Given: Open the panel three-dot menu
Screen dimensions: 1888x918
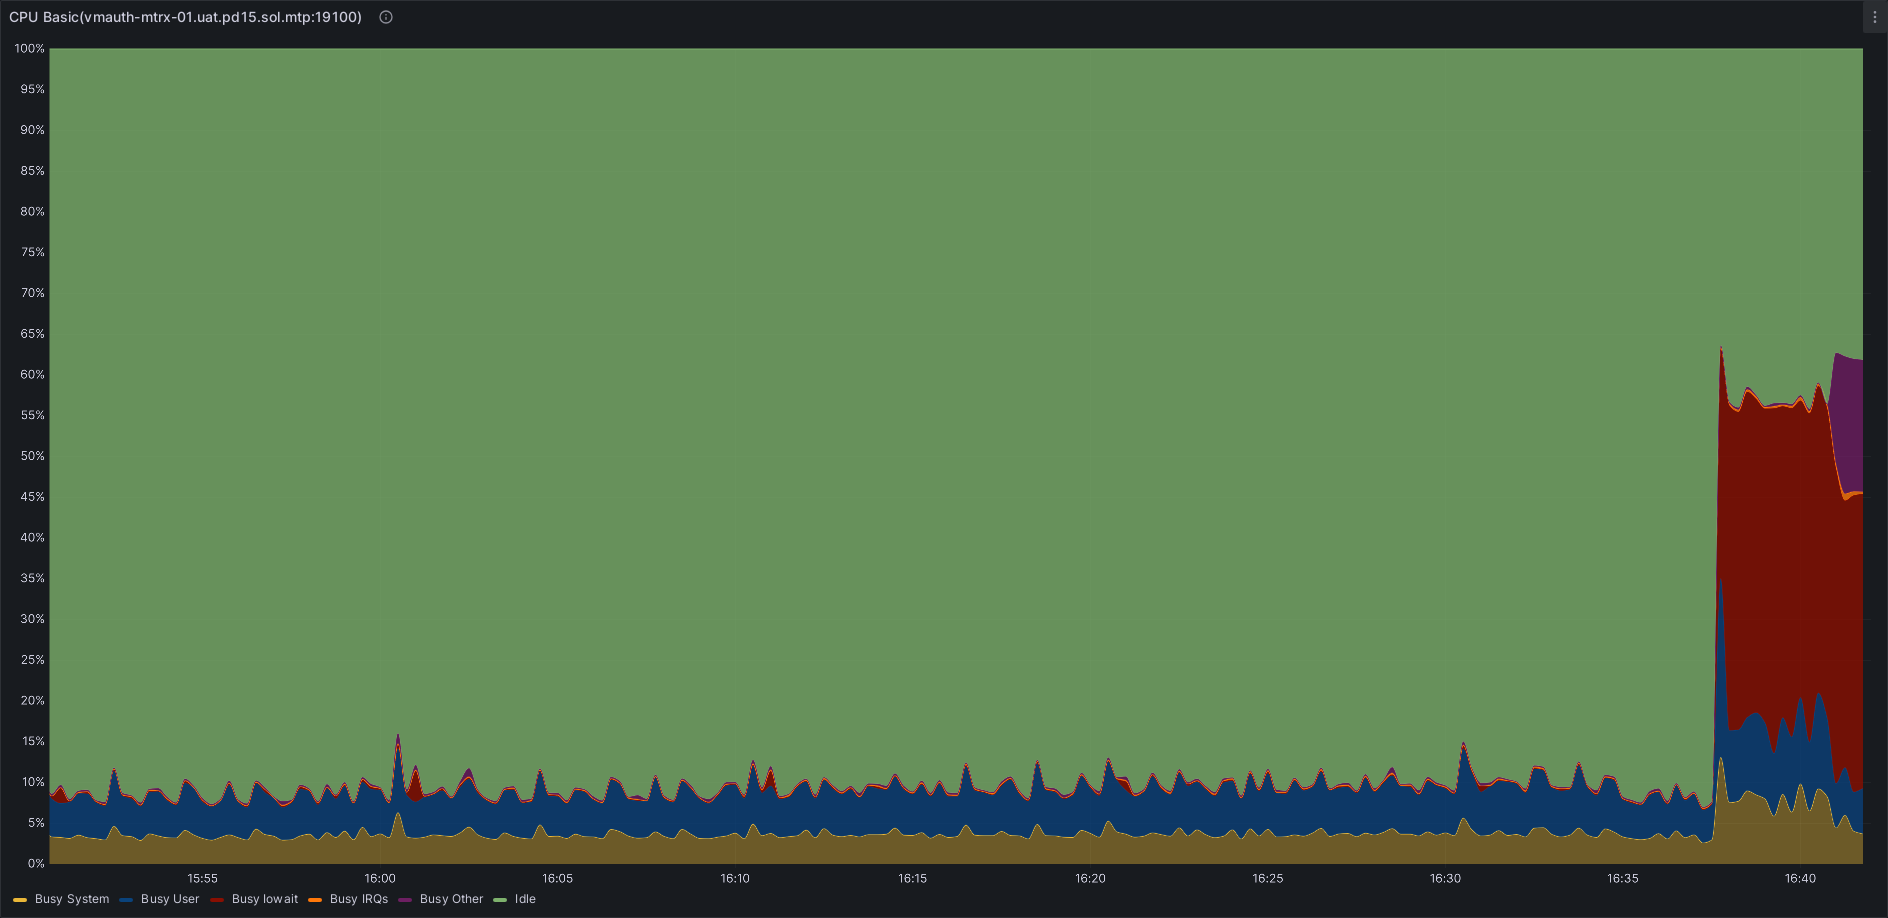Looking at the screenshot, I should 1875,17.
